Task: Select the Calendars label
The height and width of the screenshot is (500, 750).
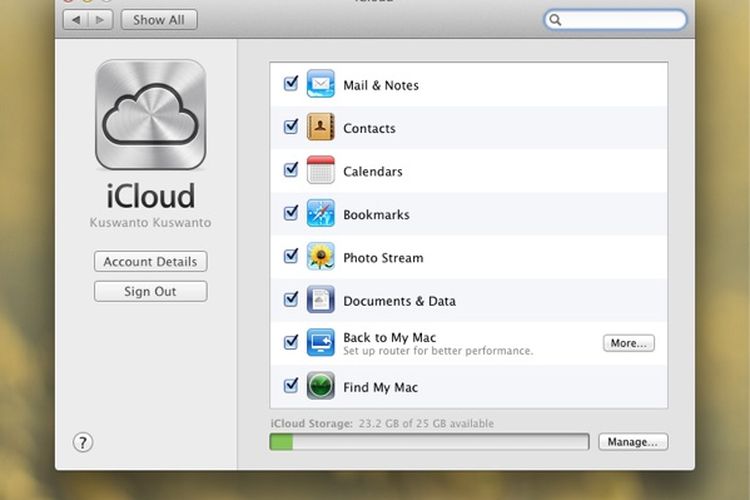Action: (373, 172)
